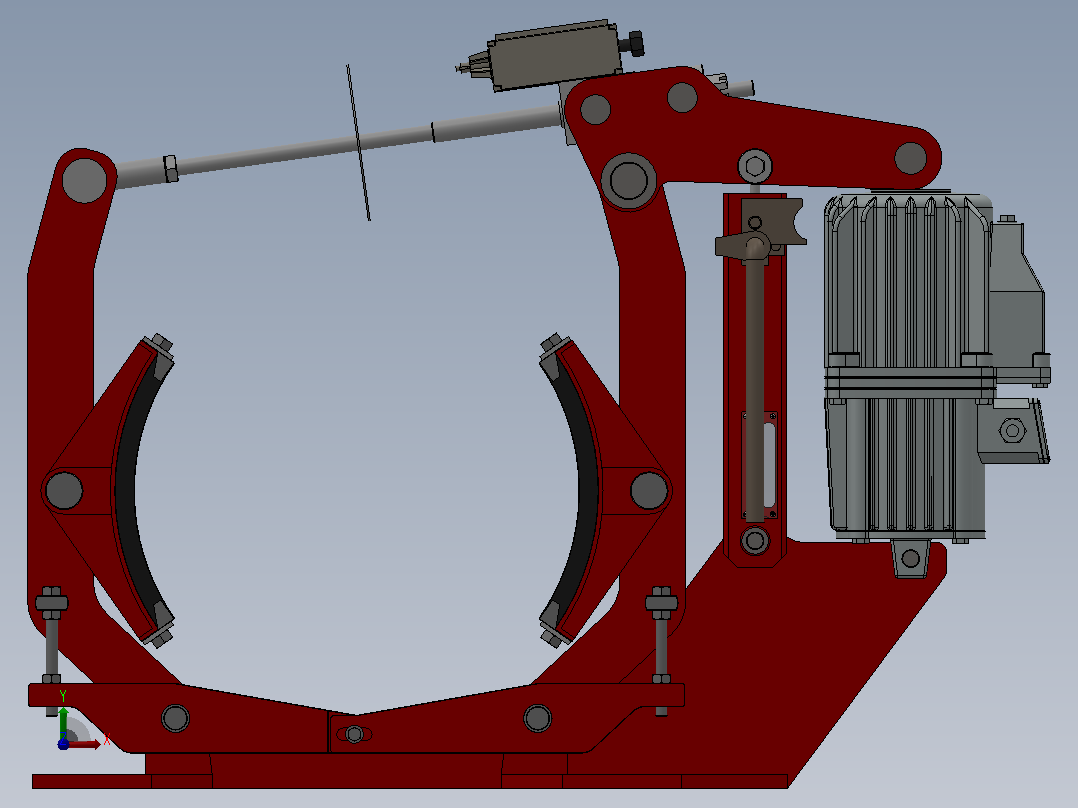
Task: Click the blue Z ball of the triad
Action: pyautogui.click(x=63, y=744)
